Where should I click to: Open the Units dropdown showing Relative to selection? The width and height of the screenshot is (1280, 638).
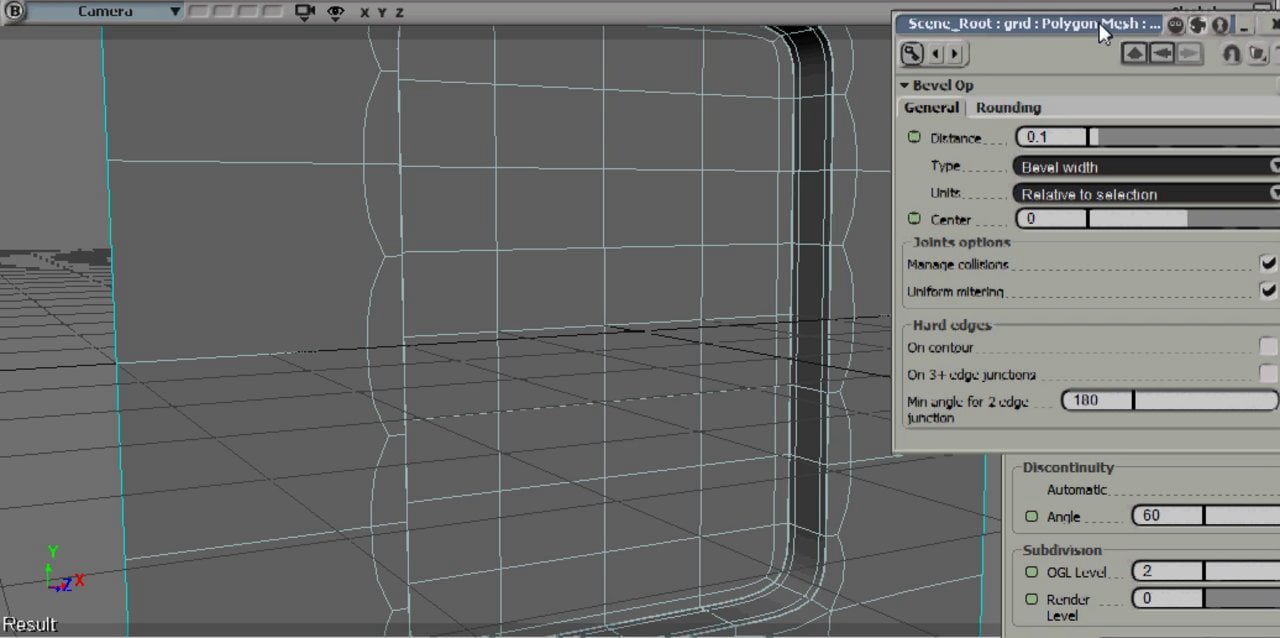pos(1147,193)
